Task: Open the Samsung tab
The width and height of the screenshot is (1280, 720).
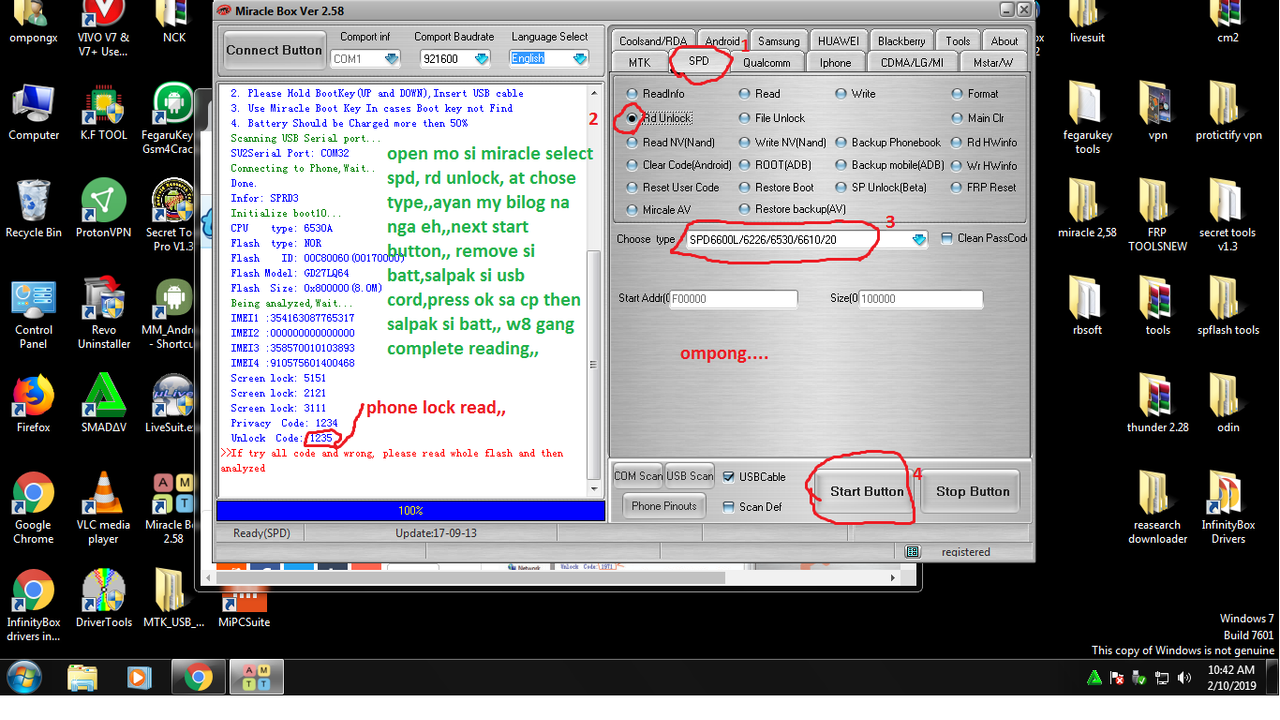Action: (x=778, y=41)
